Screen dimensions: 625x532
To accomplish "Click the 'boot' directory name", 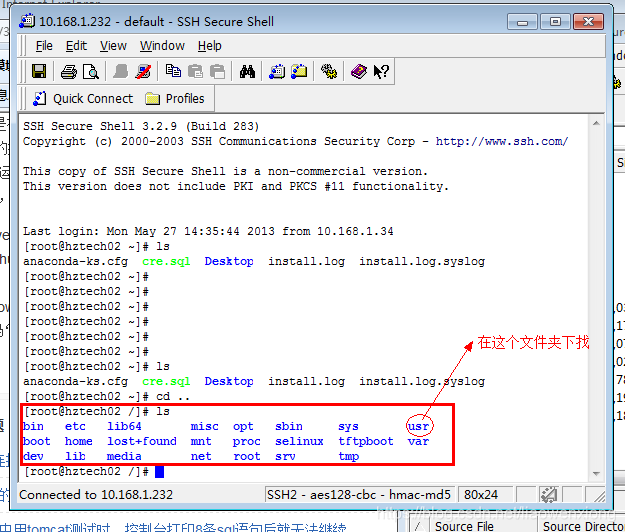I will (x=37, y=441).
